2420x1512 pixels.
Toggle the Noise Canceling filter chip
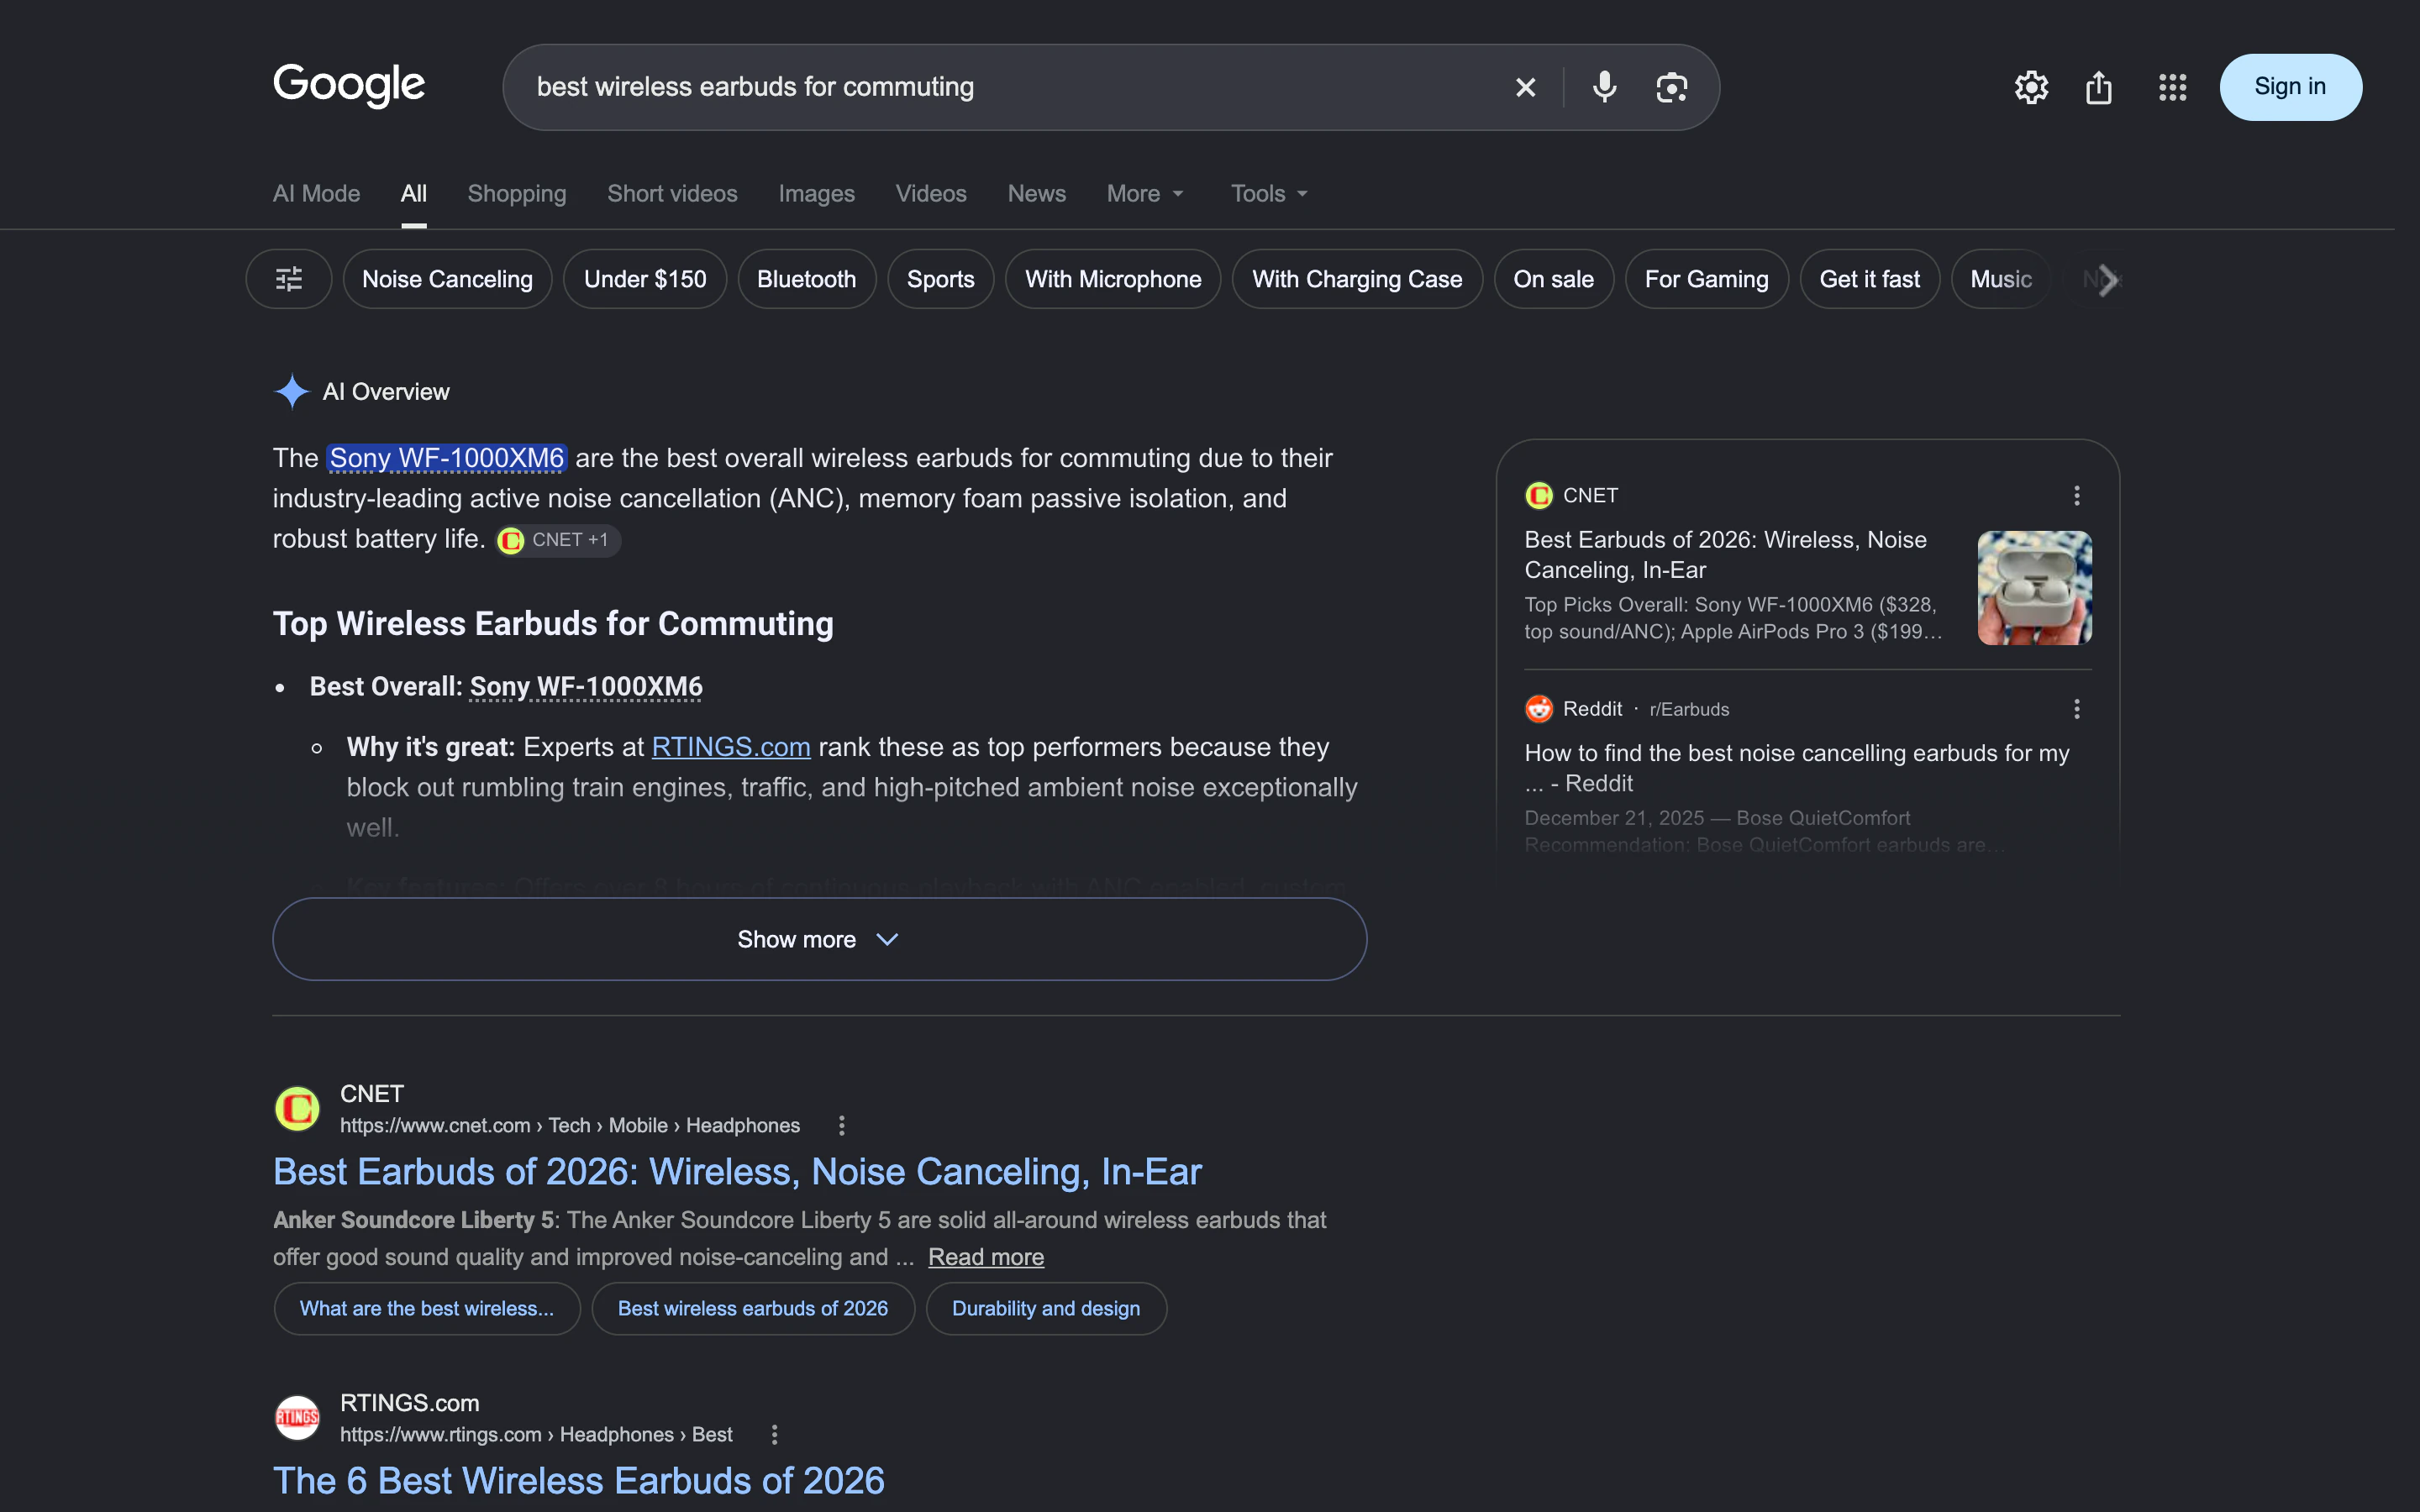(447, 279)
